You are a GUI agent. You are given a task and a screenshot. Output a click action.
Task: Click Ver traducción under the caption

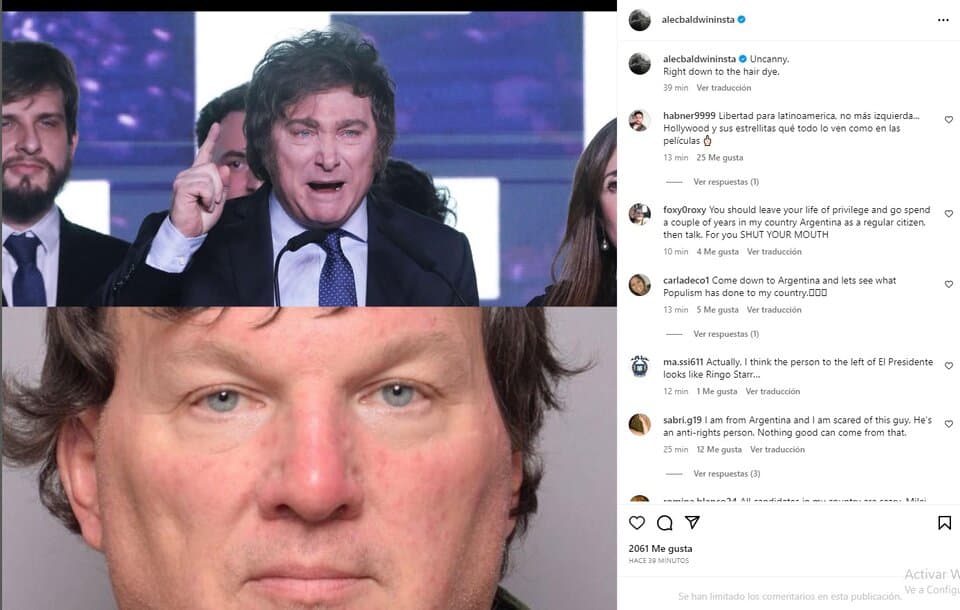(724, 88)
